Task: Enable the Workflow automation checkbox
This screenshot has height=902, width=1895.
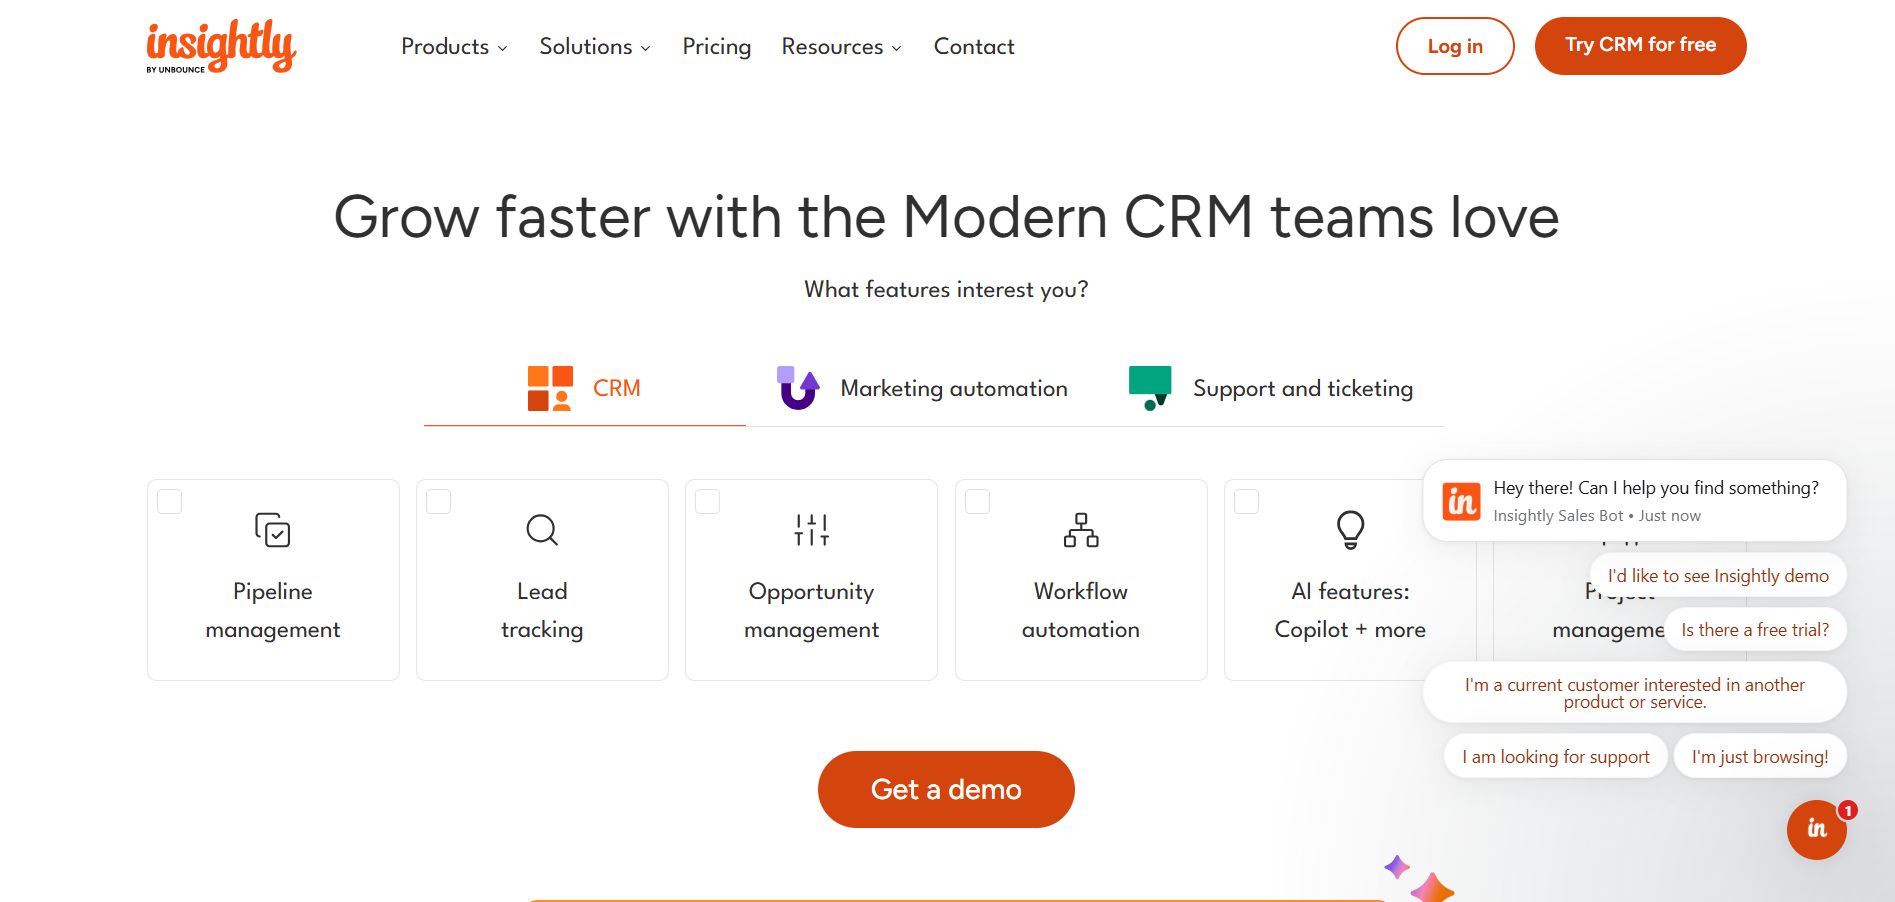Action: 977,501
